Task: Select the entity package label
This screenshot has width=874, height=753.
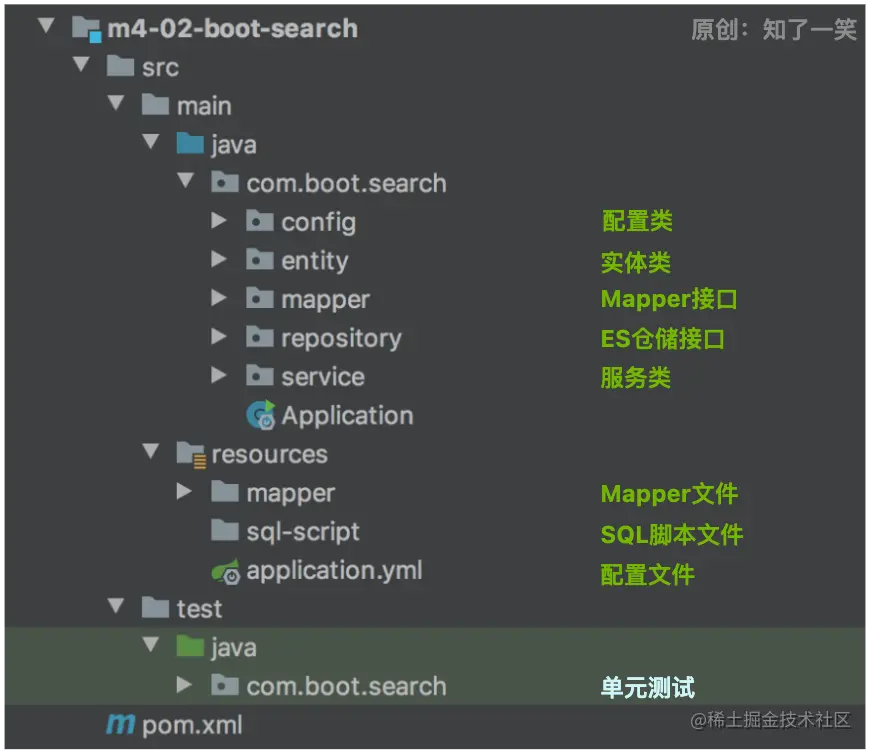Action: (x=315, y=261)
